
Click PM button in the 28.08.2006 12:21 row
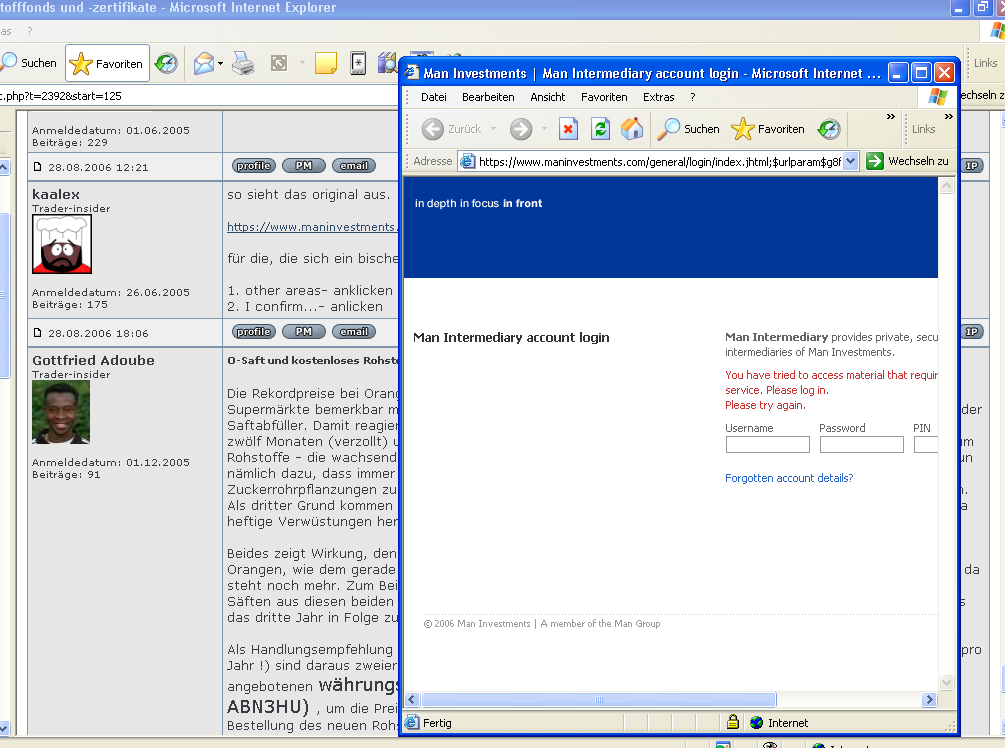pos(304,165)
